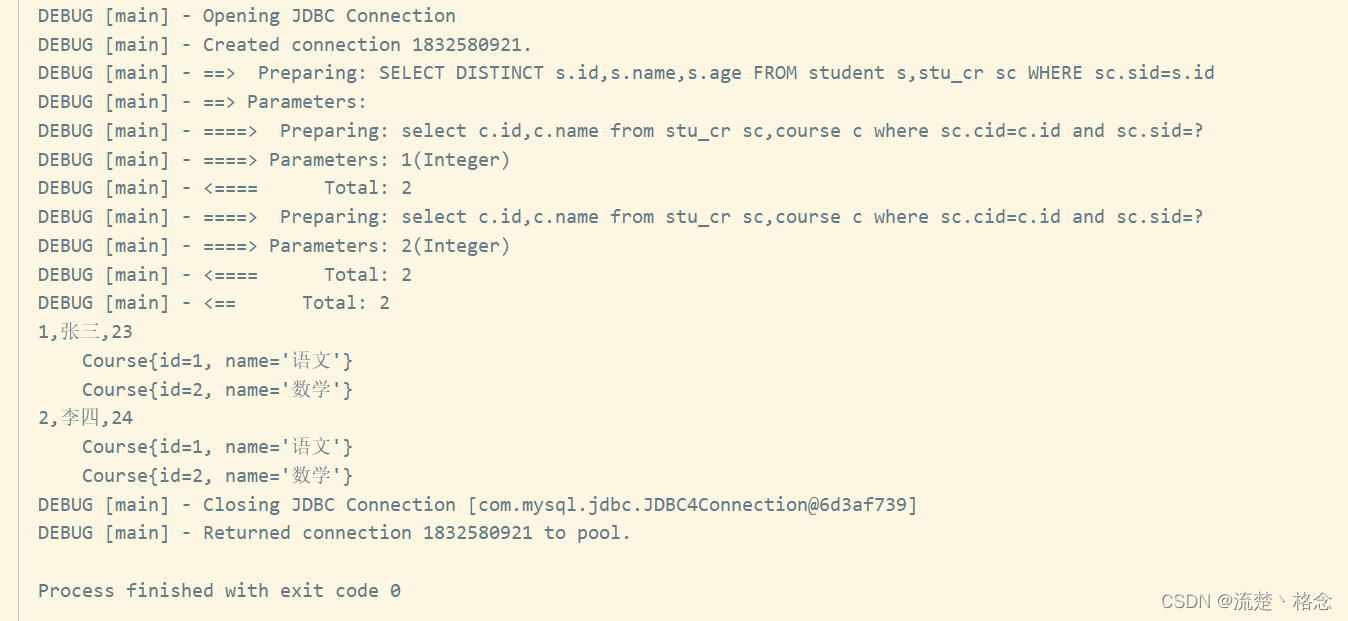Click the empty "==> Parameters:" log line
The width and height of the screenshot is (1348, 621).
click(x=202, y=102)
